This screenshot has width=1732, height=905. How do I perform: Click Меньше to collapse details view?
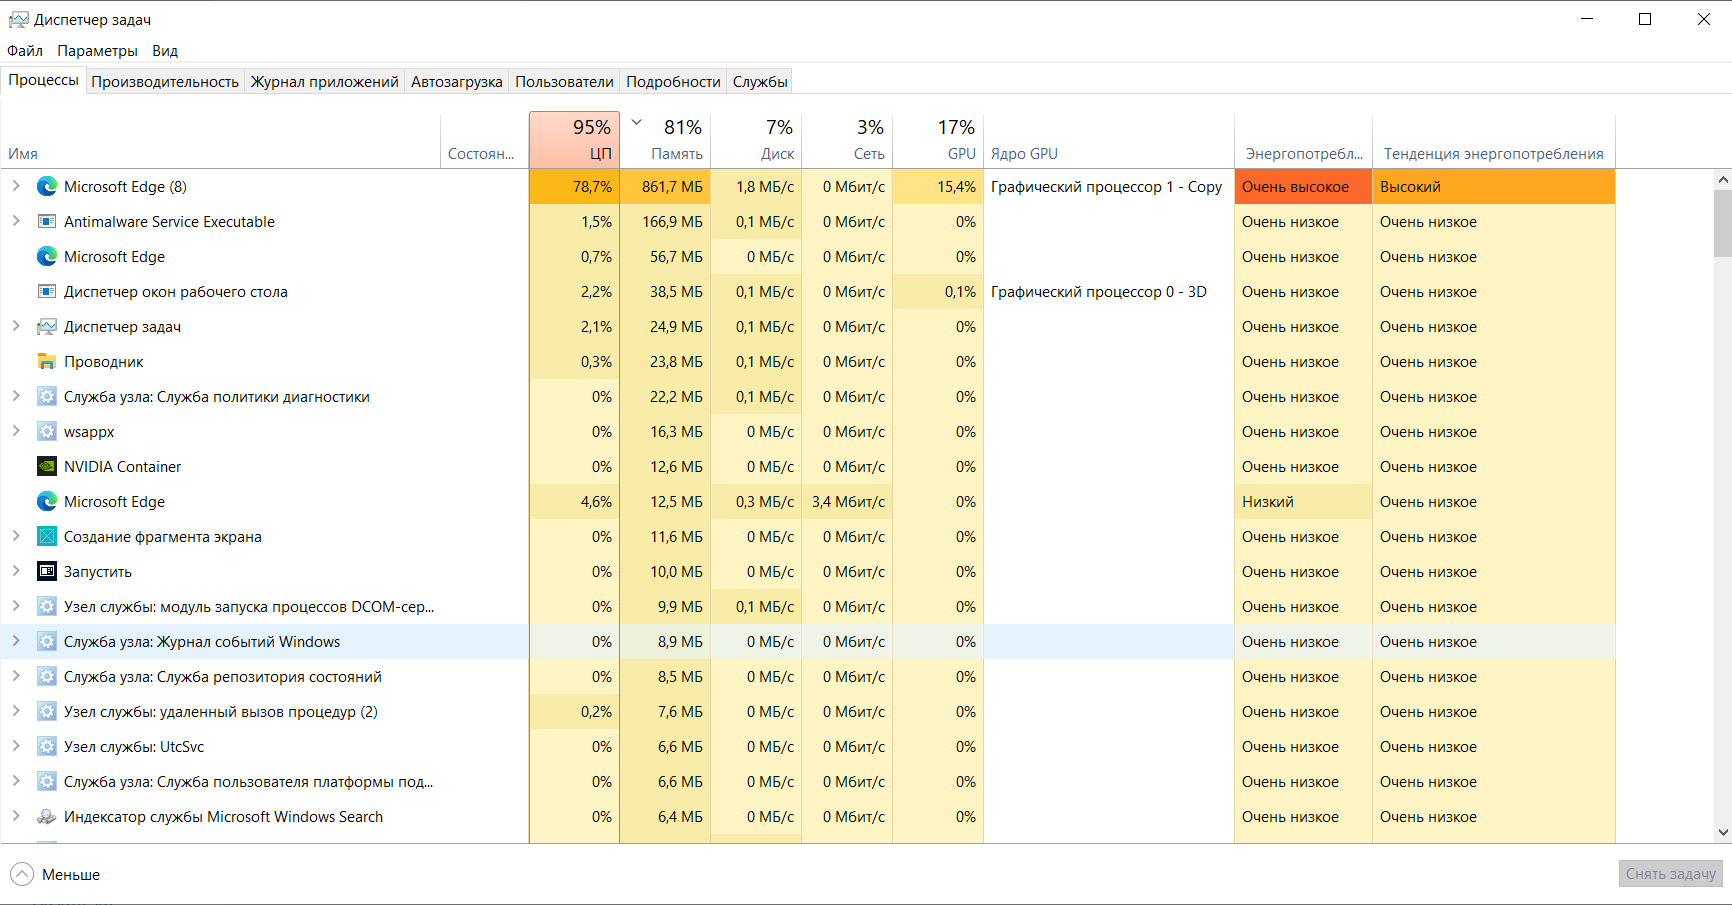(x=56, y=874)
